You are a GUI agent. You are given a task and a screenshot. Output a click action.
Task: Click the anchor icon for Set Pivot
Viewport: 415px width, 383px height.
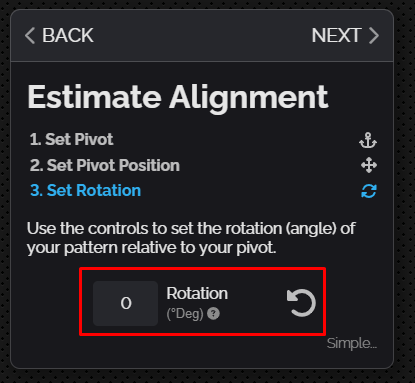coord(368,140)
